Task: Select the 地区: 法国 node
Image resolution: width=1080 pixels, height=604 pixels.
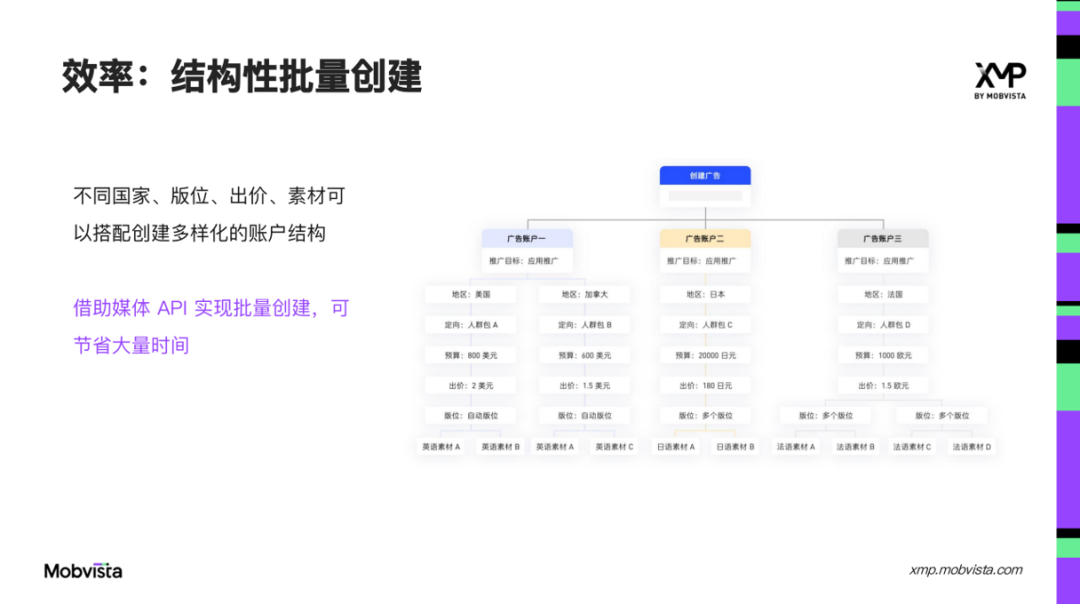Action: (x=884, y=293)
